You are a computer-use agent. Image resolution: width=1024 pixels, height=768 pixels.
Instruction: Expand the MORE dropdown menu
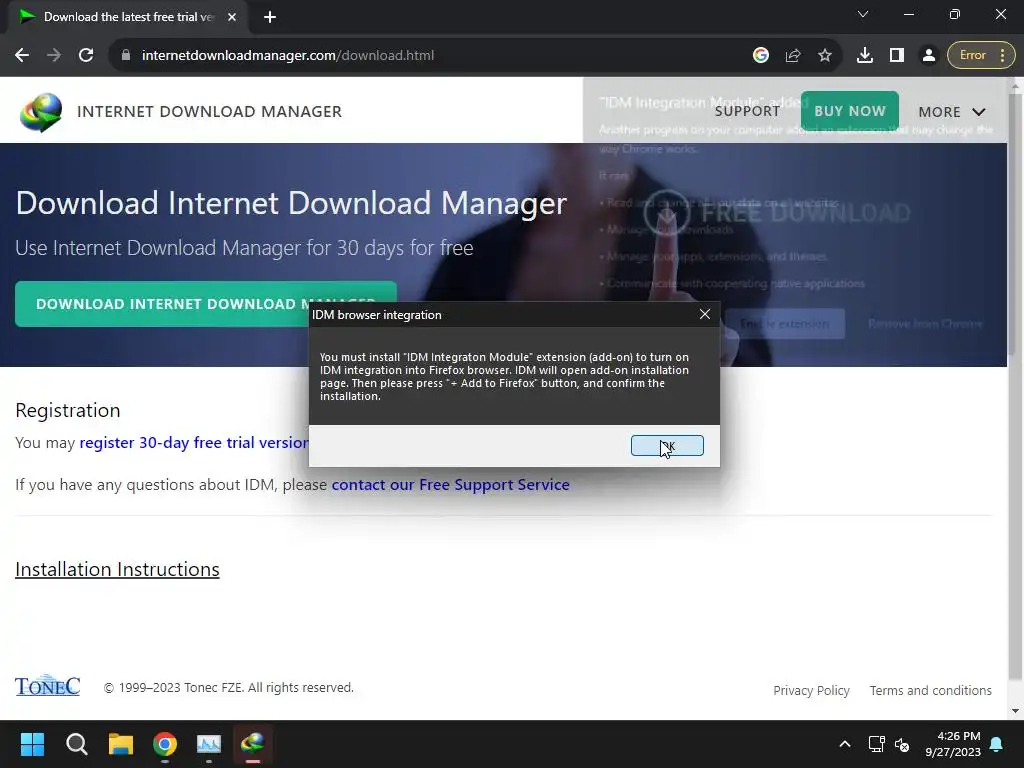pyautogui.click(x=952, y=112)
